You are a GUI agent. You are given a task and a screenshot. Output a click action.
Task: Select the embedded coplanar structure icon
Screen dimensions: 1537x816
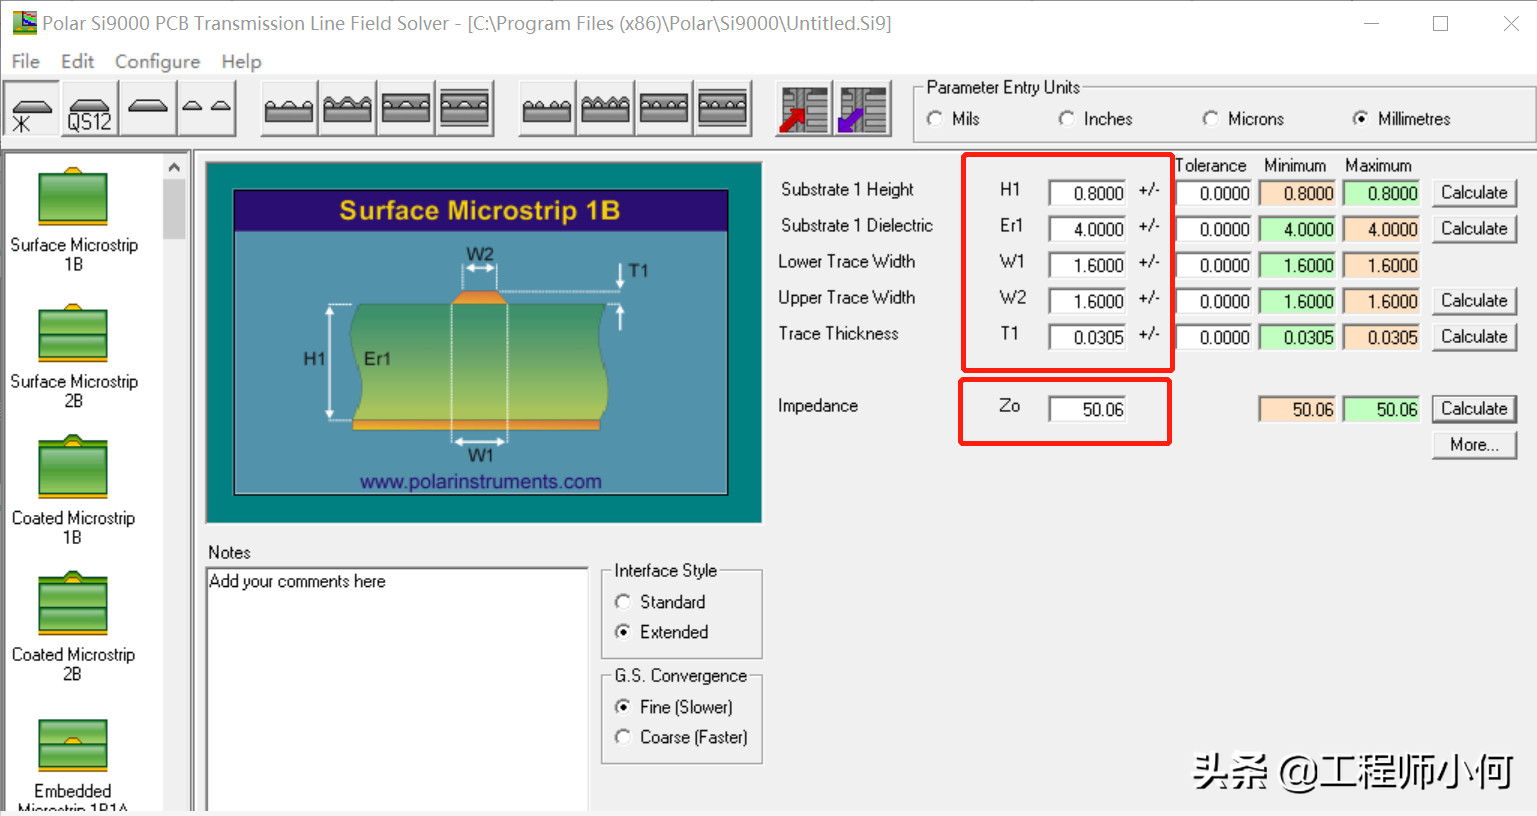(x=406, y=109)
